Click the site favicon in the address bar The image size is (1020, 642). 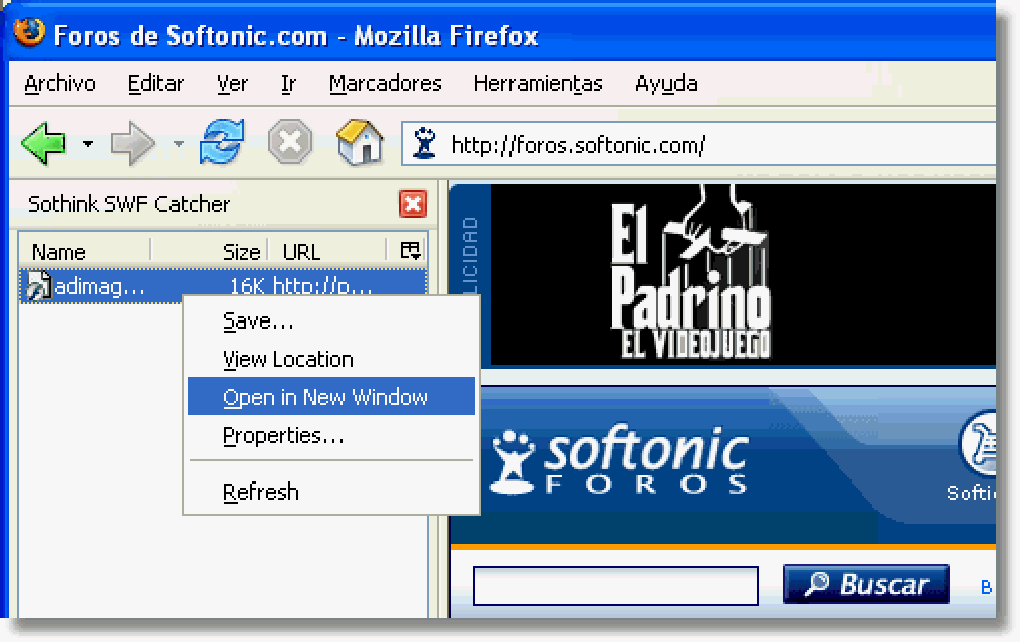tap(425, 143)
